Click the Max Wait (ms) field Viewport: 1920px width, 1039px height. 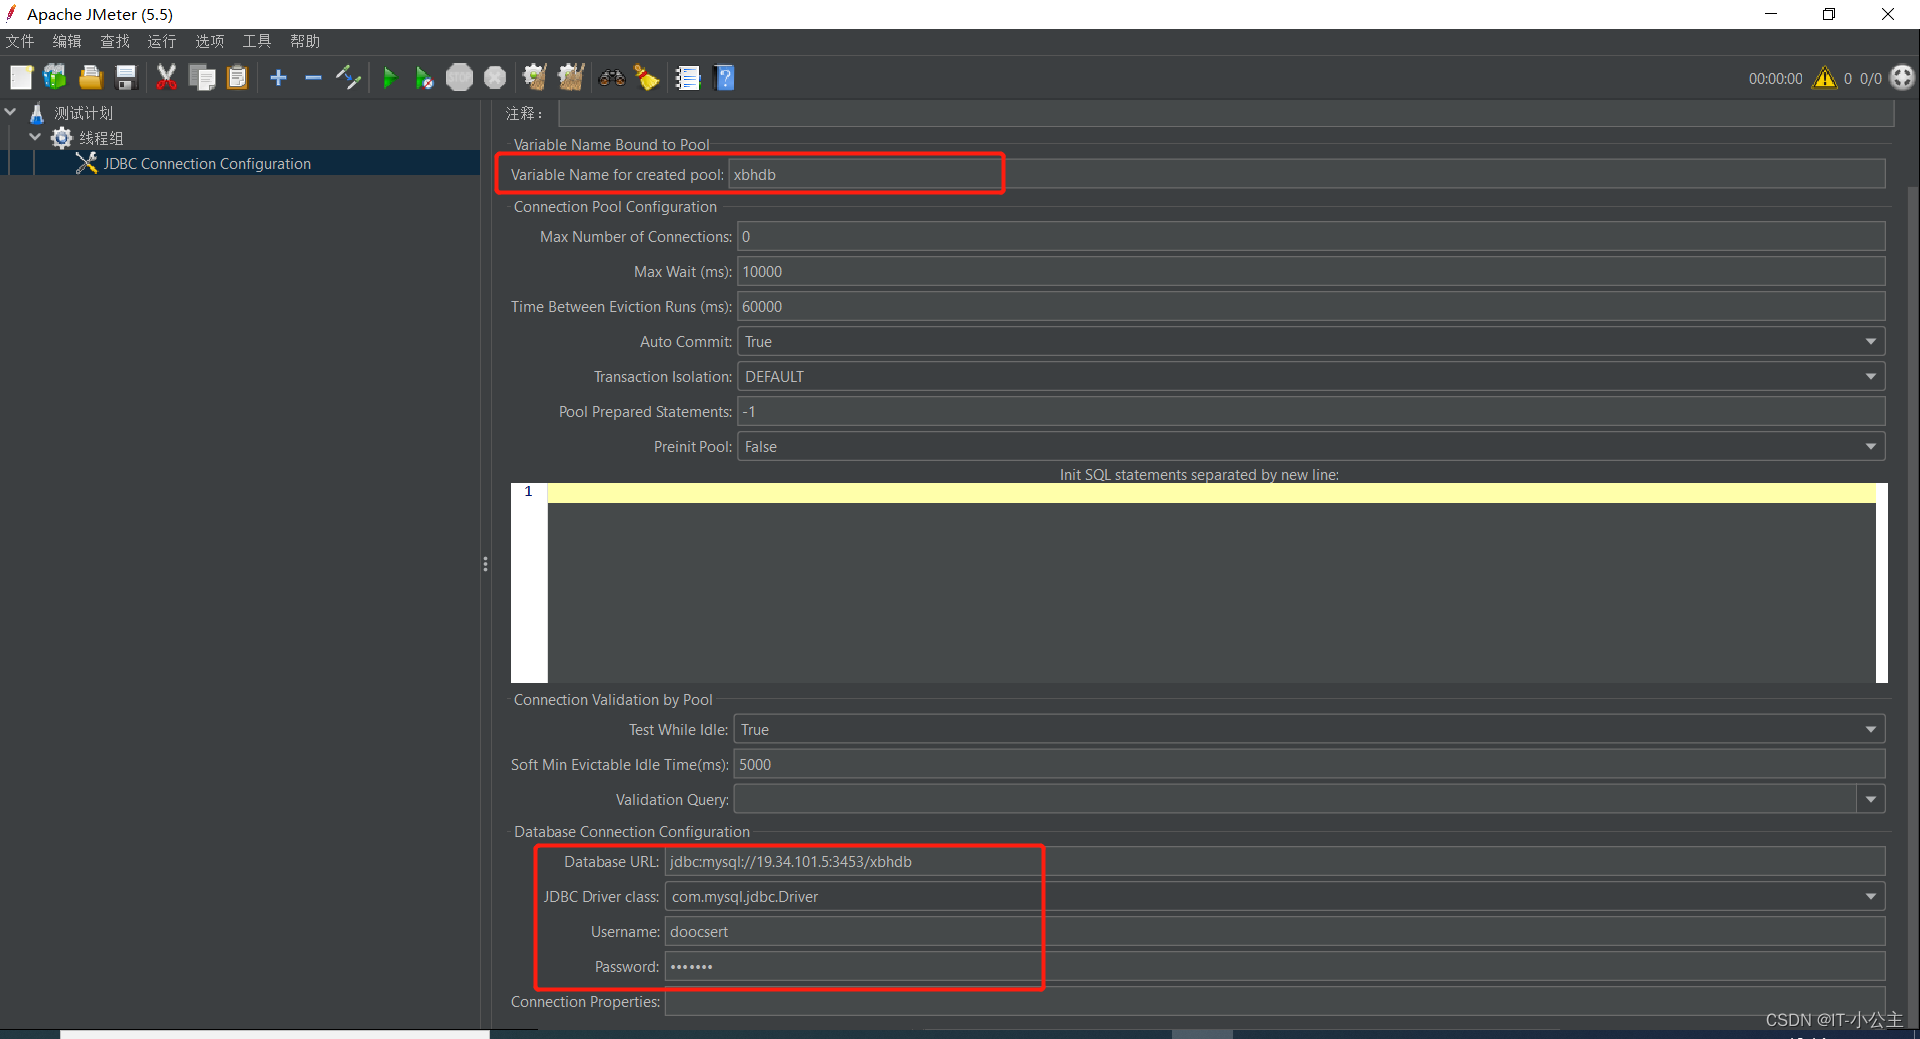click(1311, 271)
